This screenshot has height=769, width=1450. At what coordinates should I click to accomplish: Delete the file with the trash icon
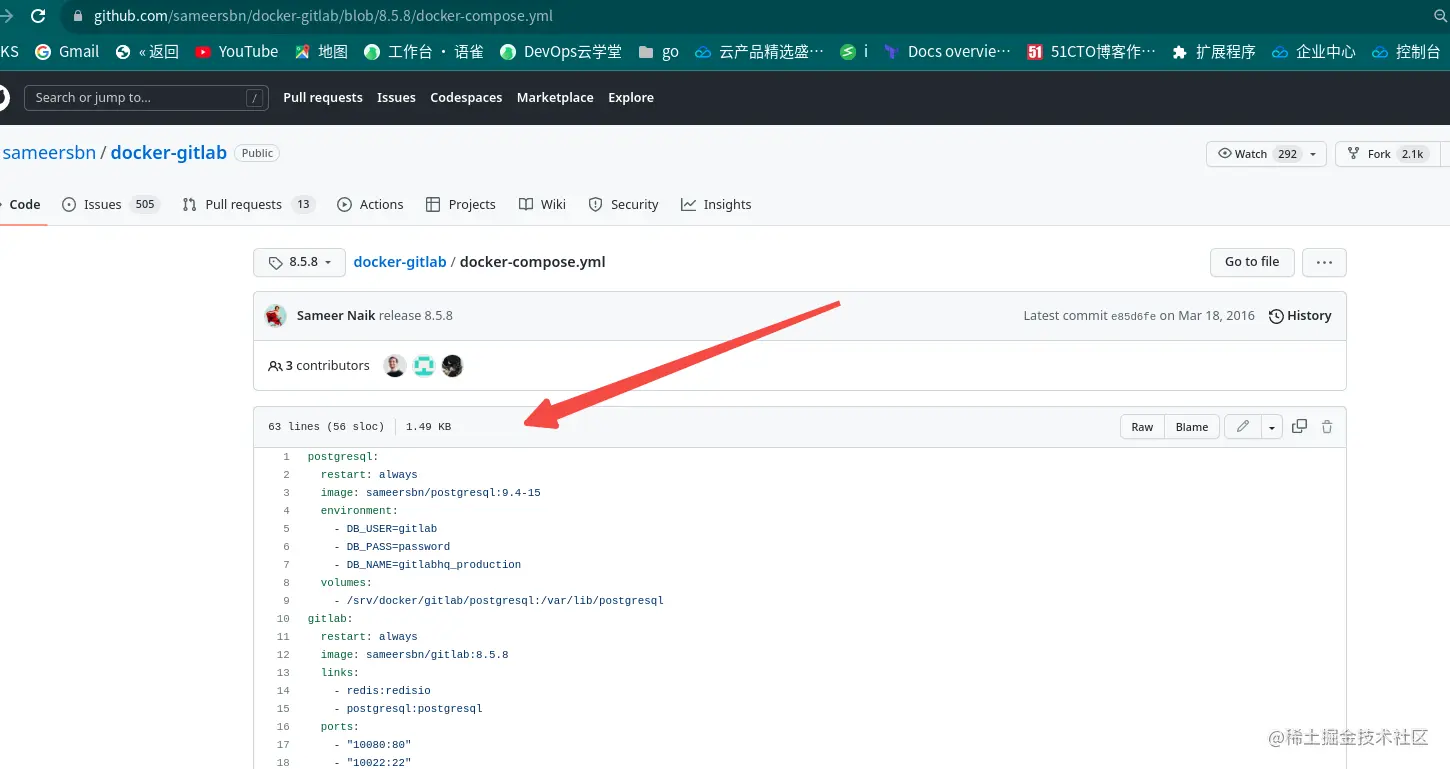tap(1327, 427)
